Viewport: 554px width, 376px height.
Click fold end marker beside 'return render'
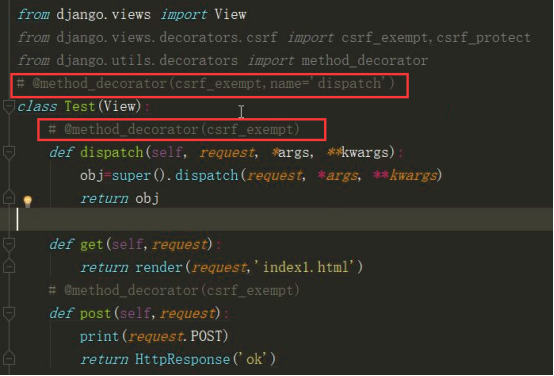(x=8, y=266)
